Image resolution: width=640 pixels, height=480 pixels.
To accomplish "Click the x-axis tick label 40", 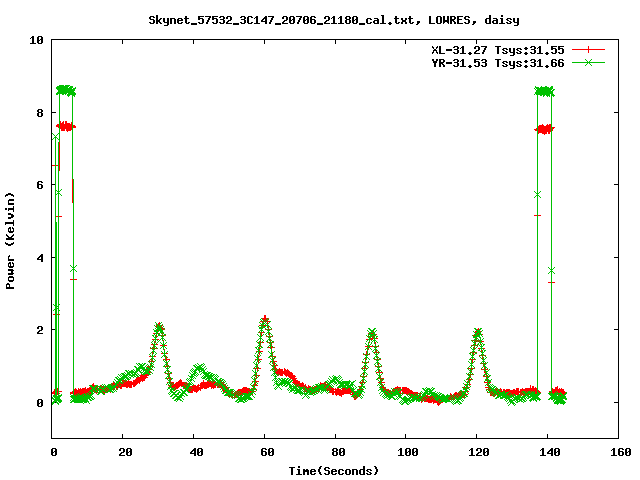I will tap(196, 452).
